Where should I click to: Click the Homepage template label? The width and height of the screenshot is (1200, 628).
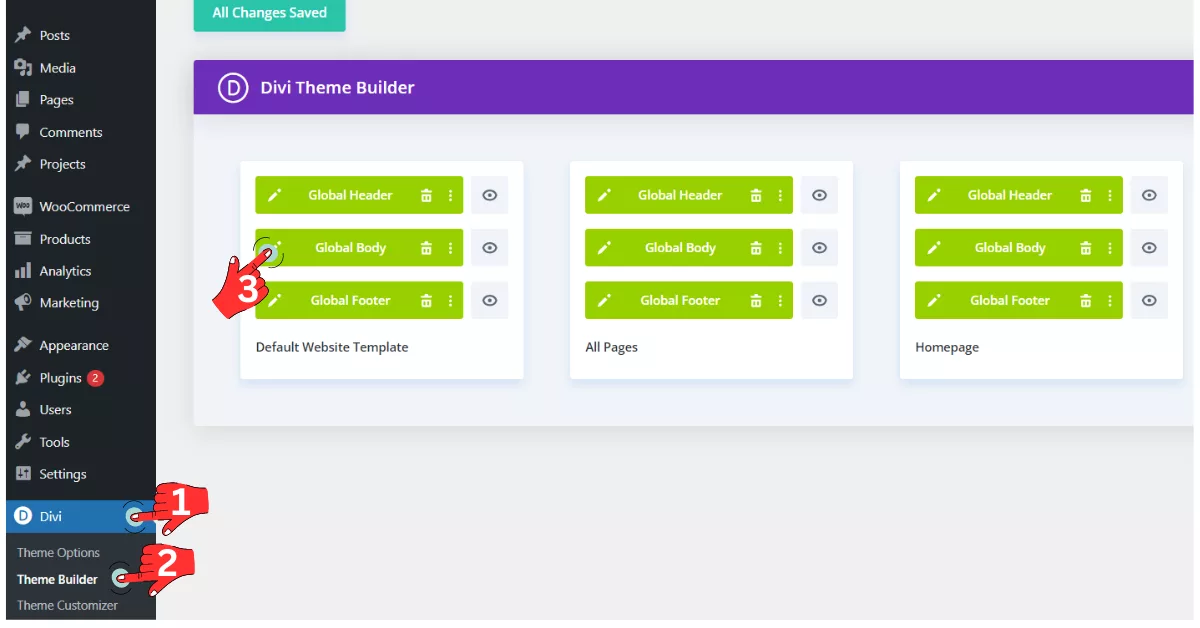tap(947, 347)
